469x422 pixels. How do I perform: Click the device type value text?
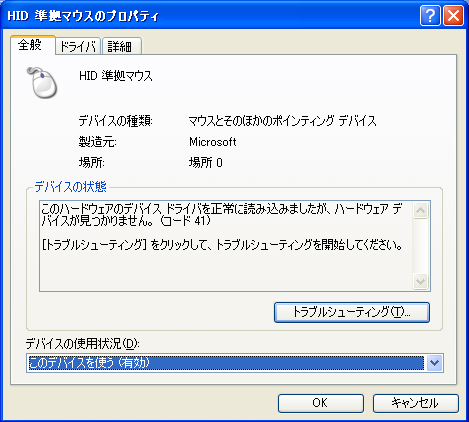pyautogui.click(x=283, y=121)
